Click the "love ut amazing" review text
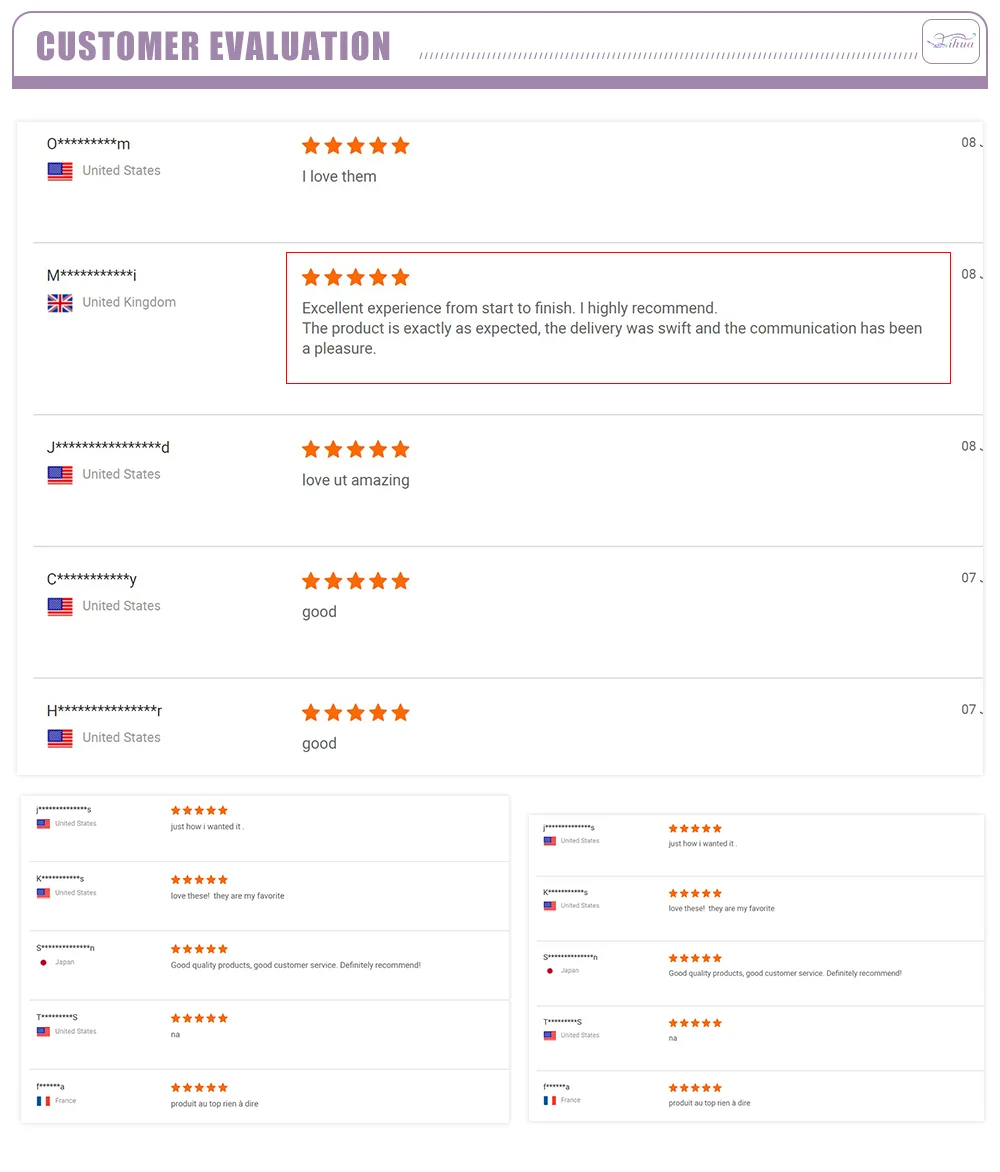The image size is (1000, 1172). pyautogui.click(x=356, y=480)
